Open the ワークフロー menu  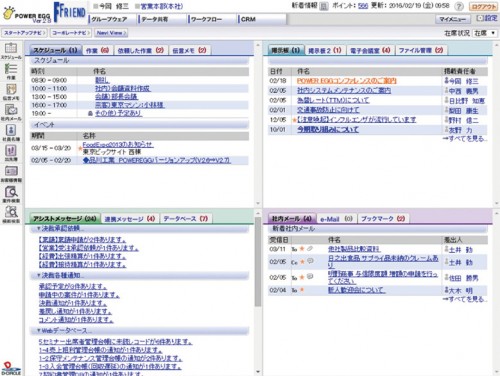coord(212,19)
